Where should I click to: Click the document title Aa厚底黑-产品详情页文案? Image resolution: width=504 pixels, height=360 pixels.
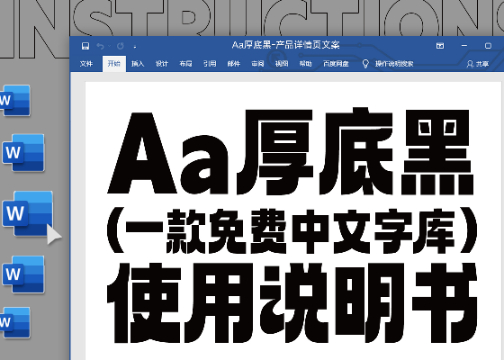[x=286, y=45]
